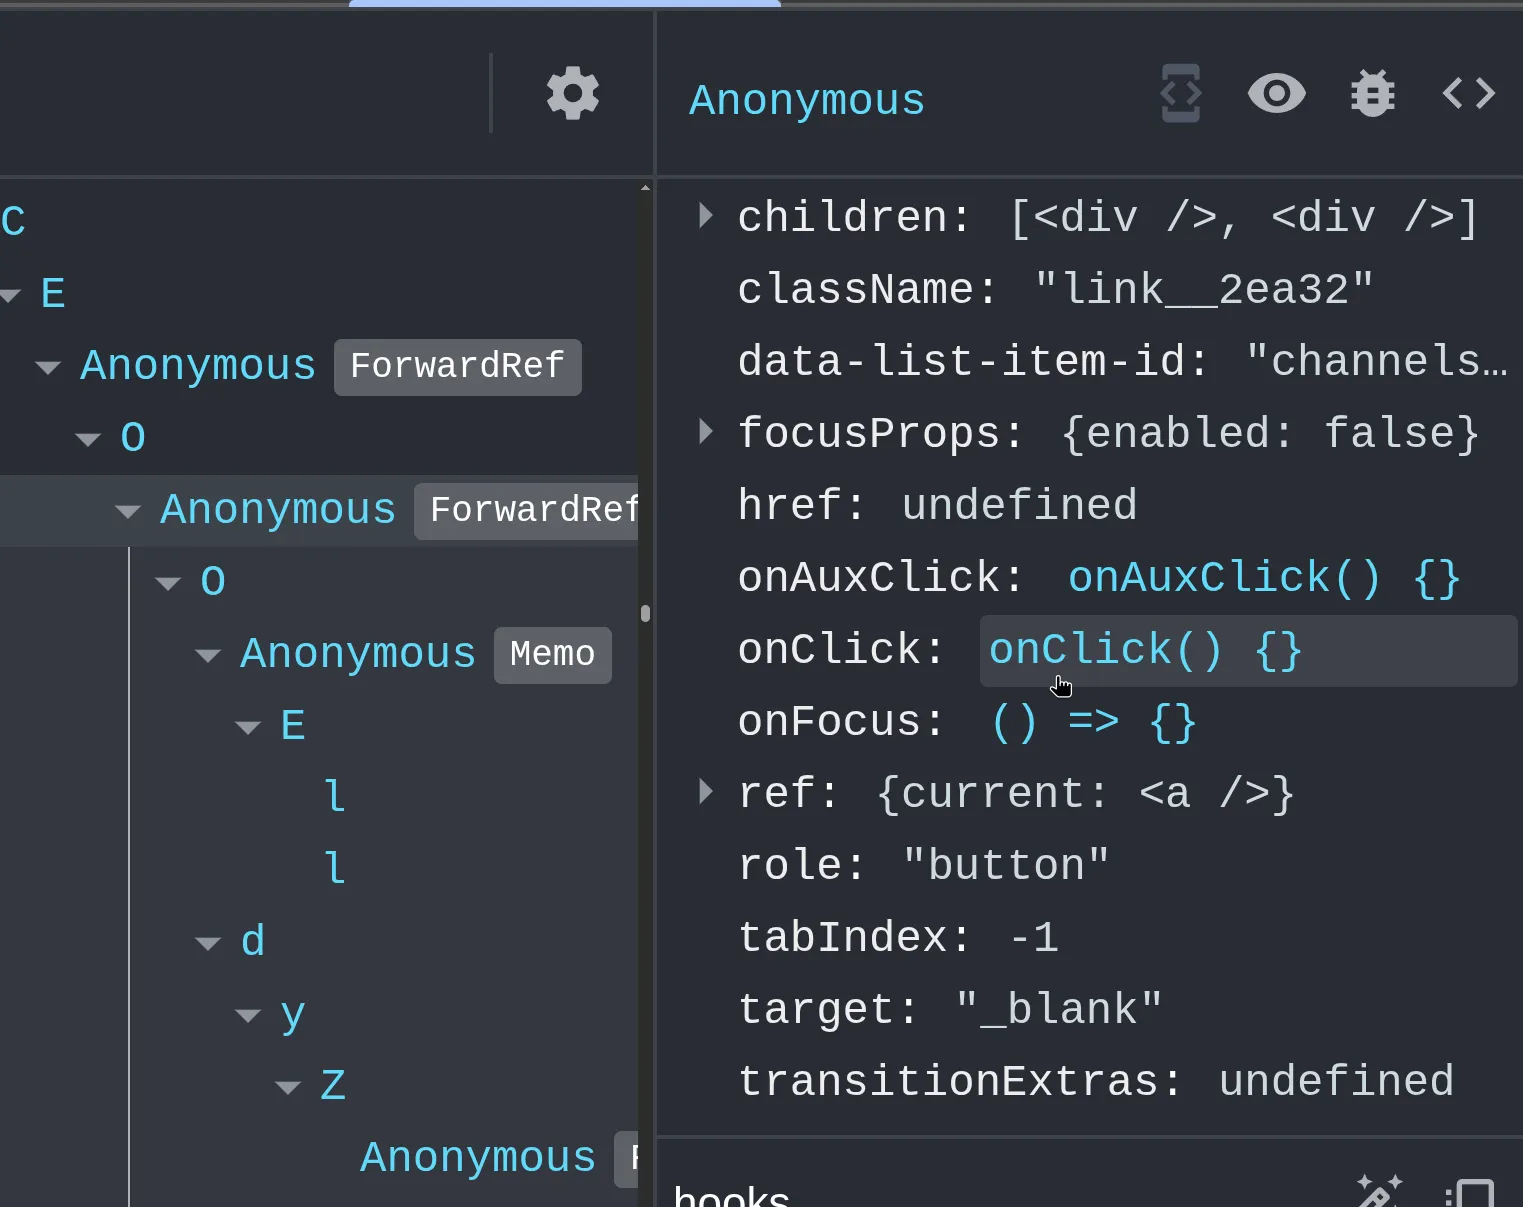Go to onClick() function definition

(x=1145, y=650)
